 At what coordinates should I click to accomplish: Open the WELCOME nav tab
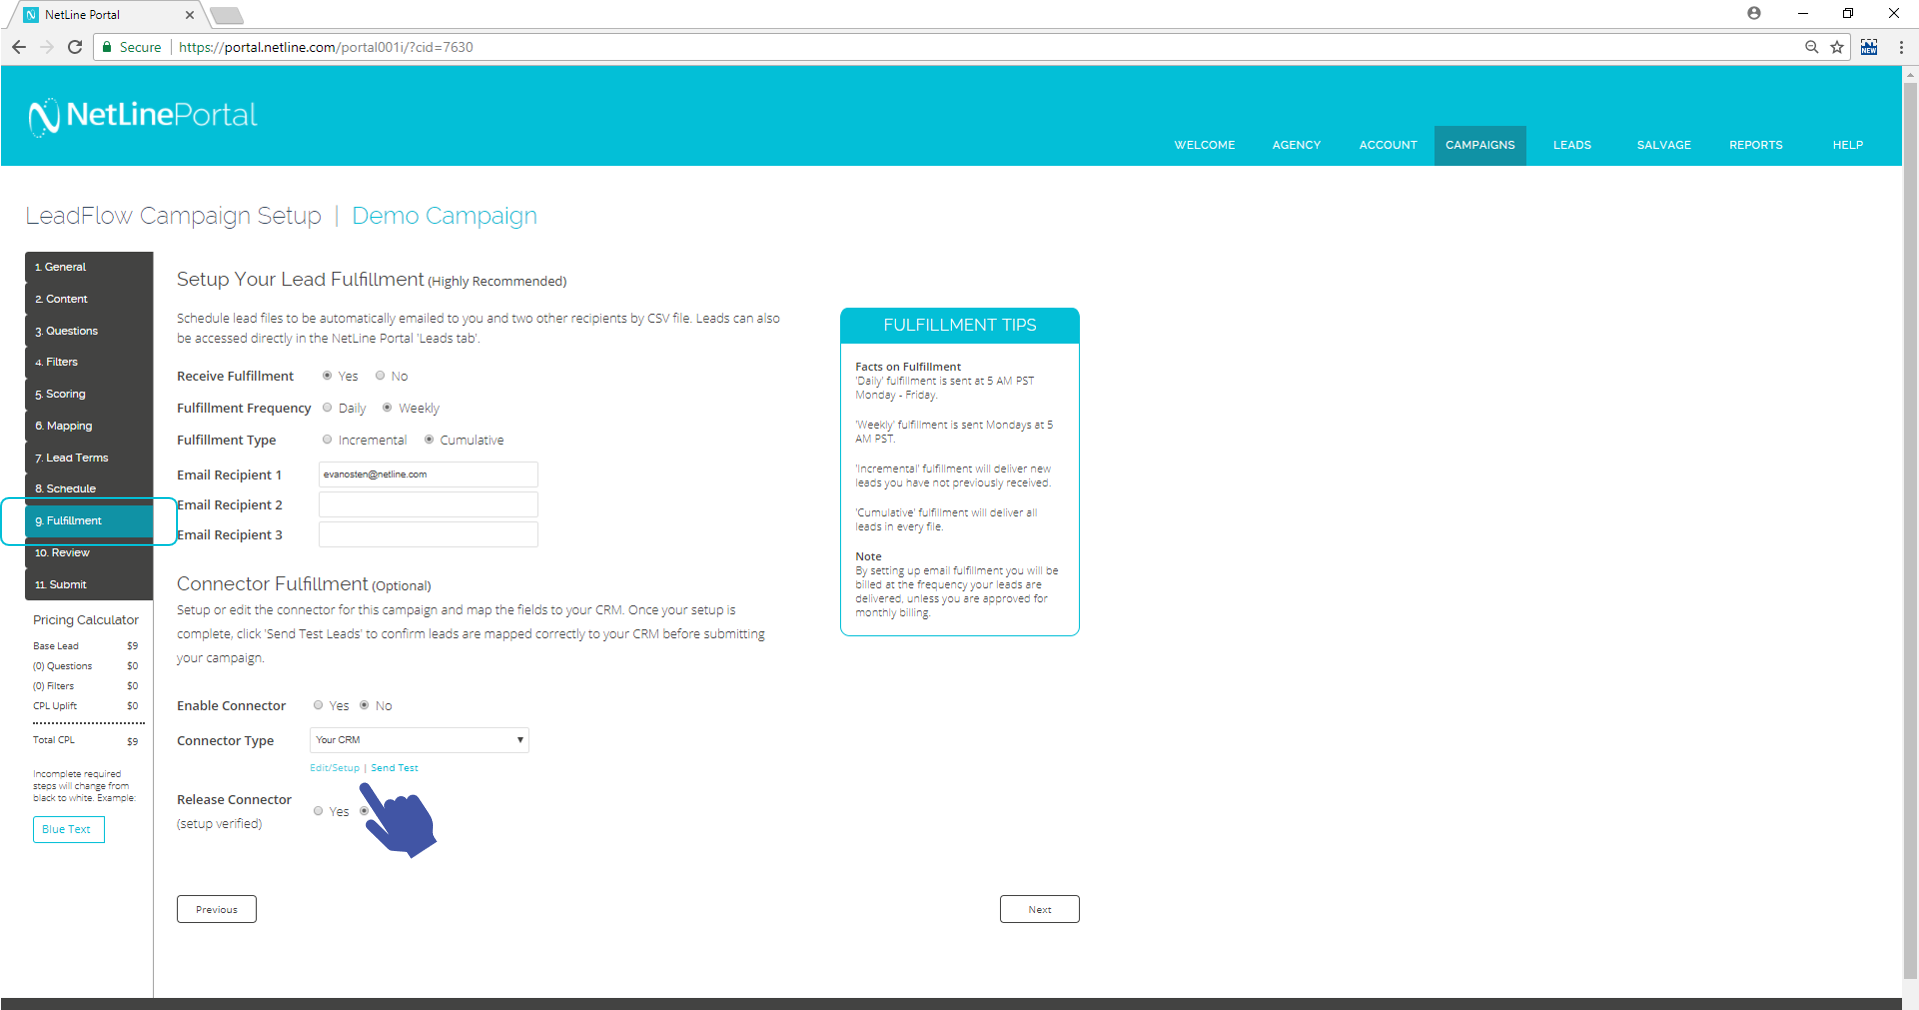pyautogui.click(x=1204, y=145)
